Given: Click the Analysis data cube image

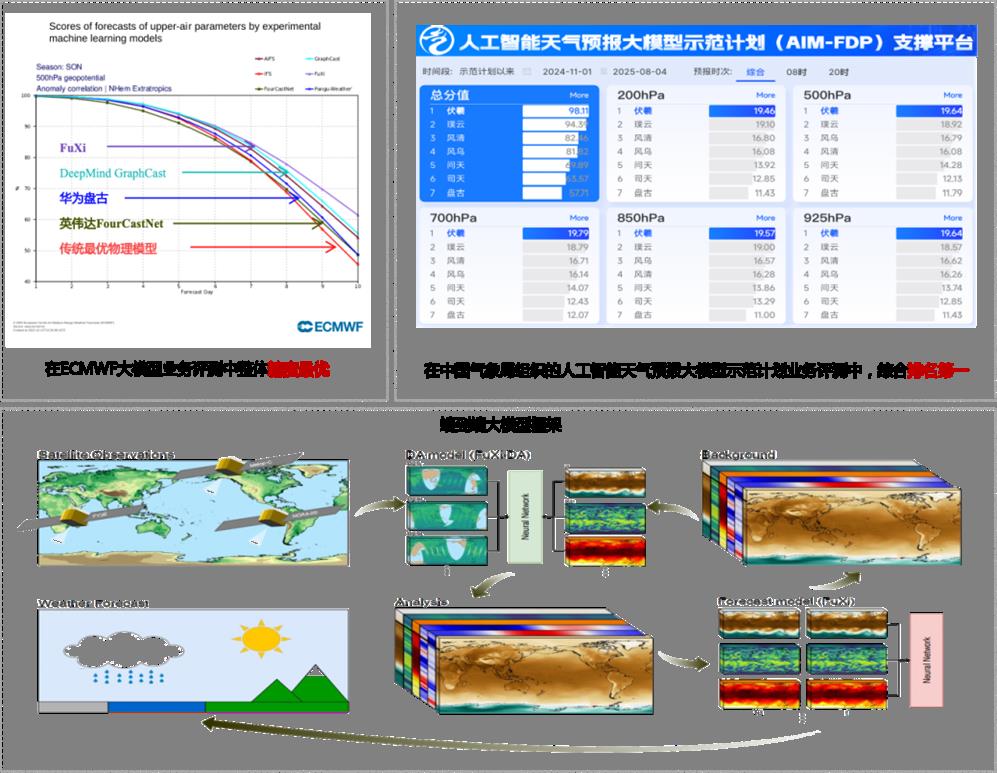Looking at the screenshot, I should point(525,661).
